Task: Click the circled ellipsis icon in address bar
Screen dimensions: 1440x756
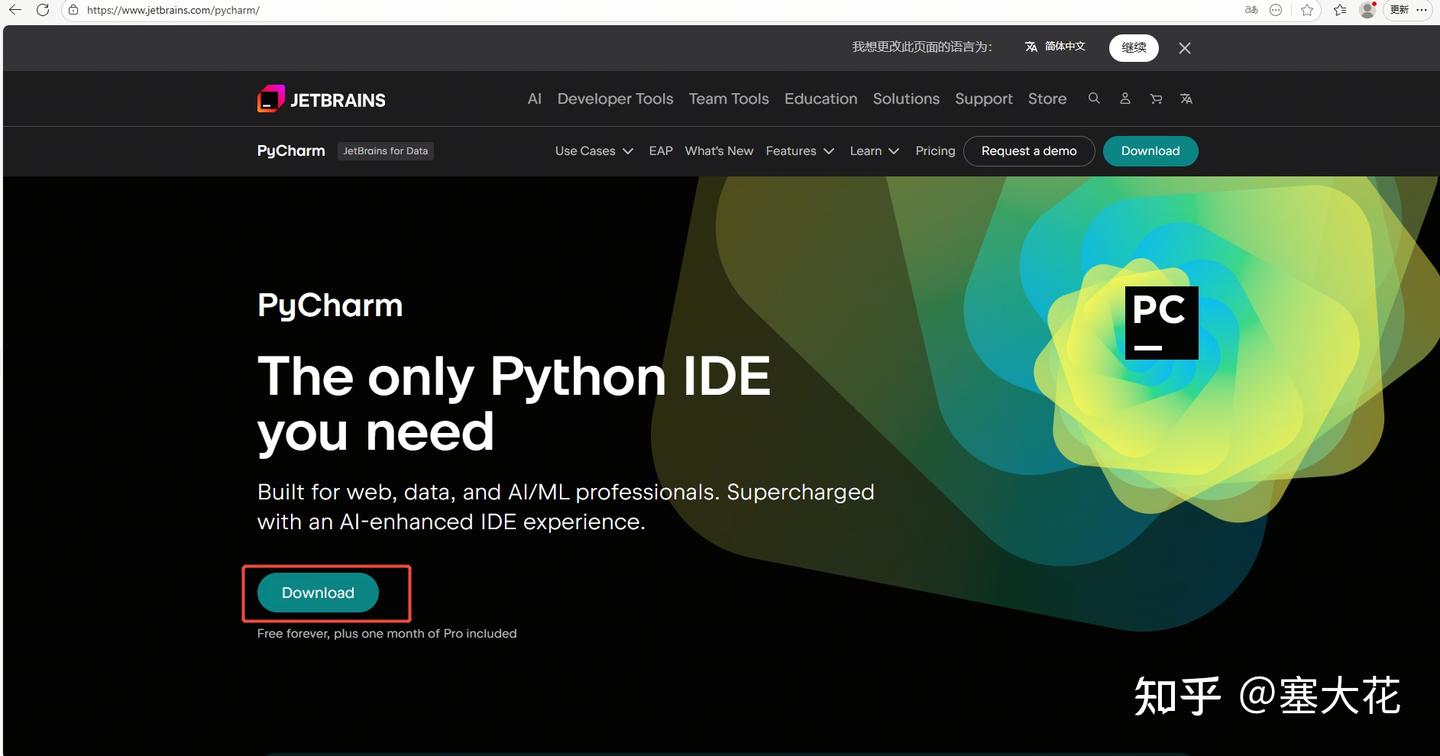Action: coord(1276,10)
